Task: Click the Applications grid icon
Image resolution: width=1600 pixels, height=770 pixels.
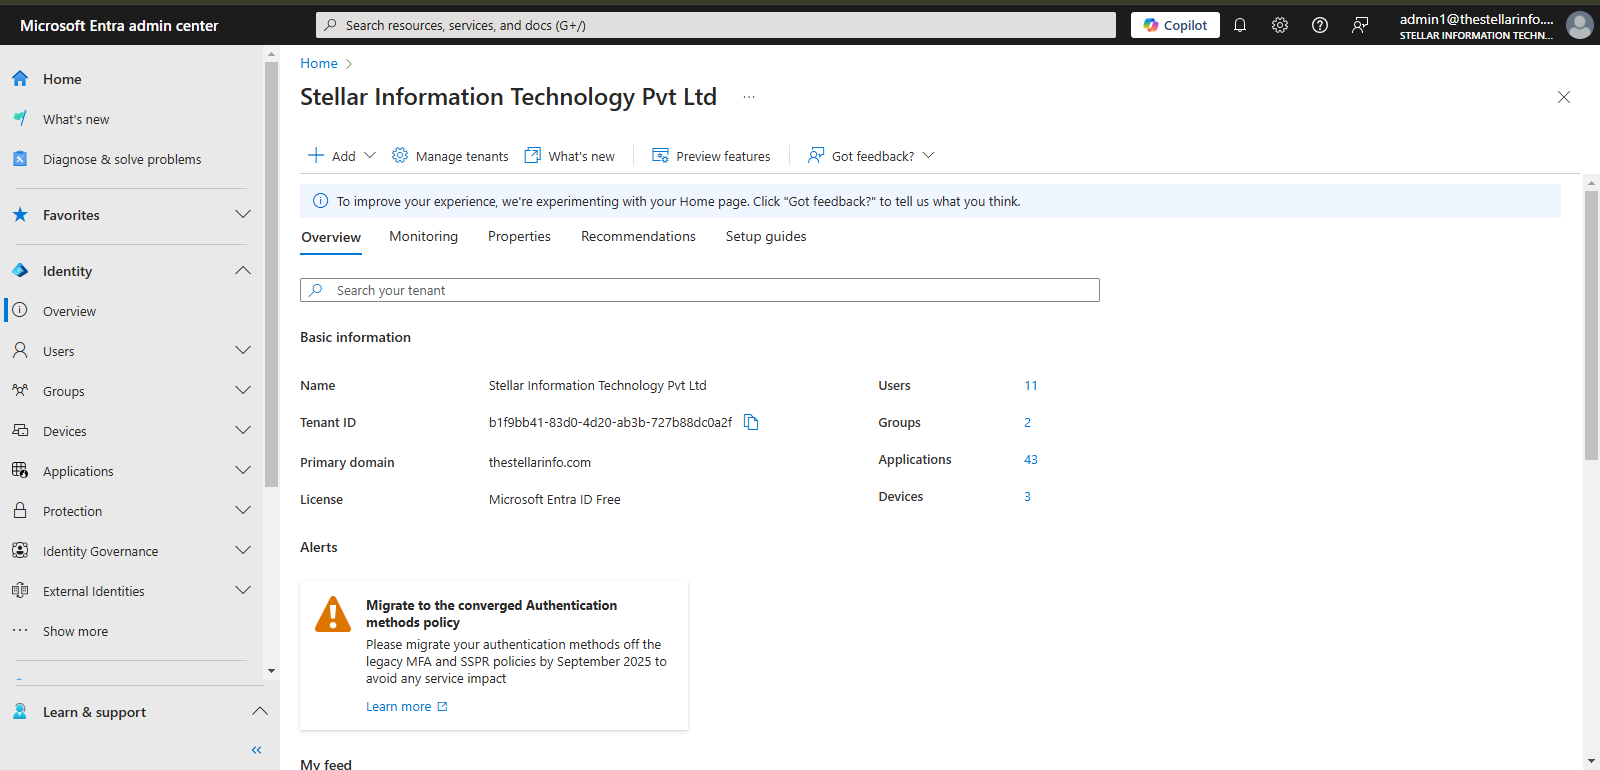Action: (x=20, y=470)
